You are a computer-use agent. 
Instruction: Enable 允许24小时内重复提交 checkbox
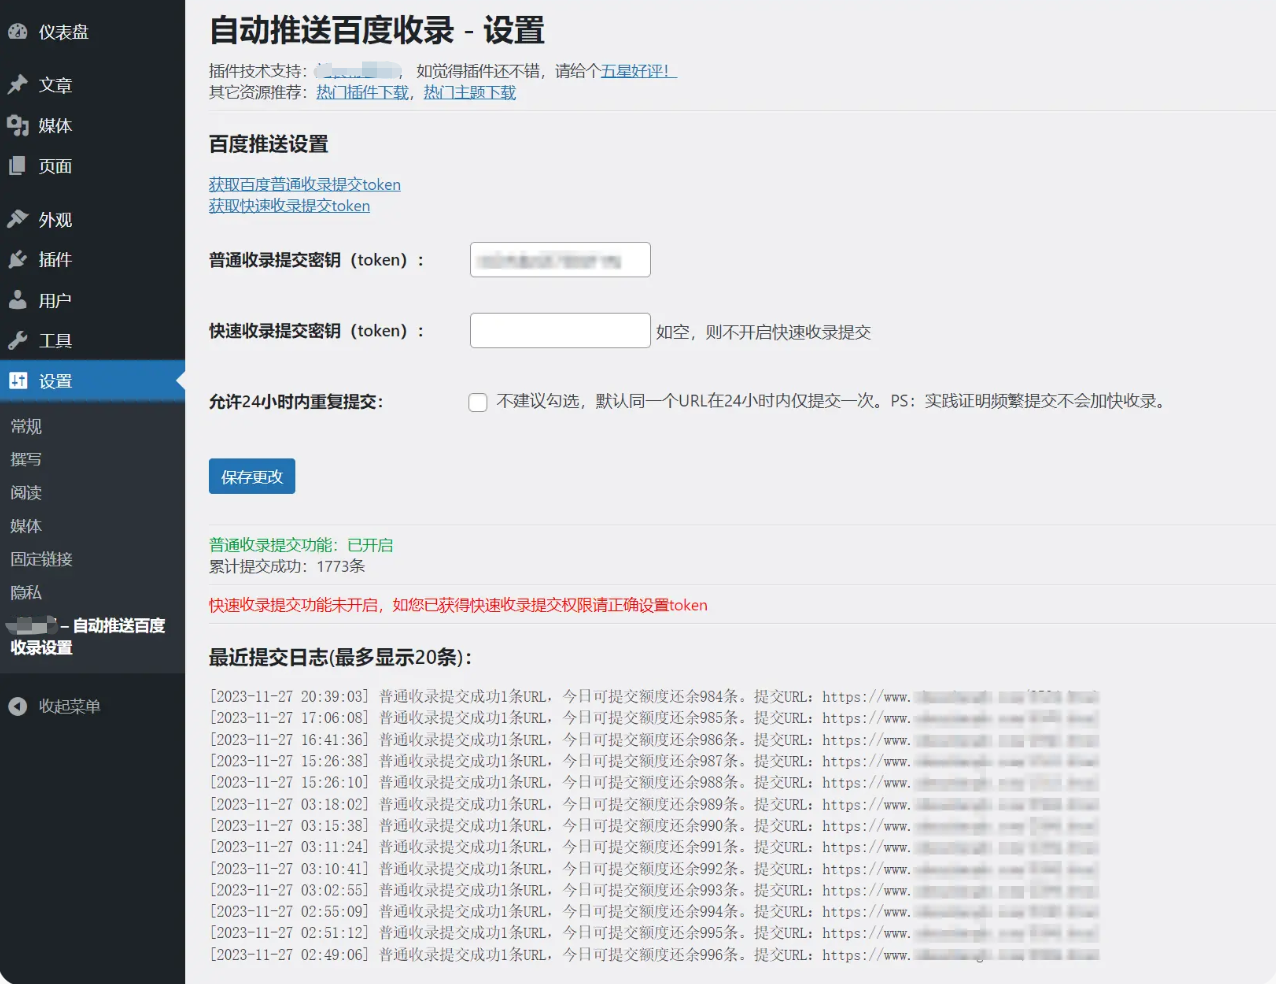(477, 402)
